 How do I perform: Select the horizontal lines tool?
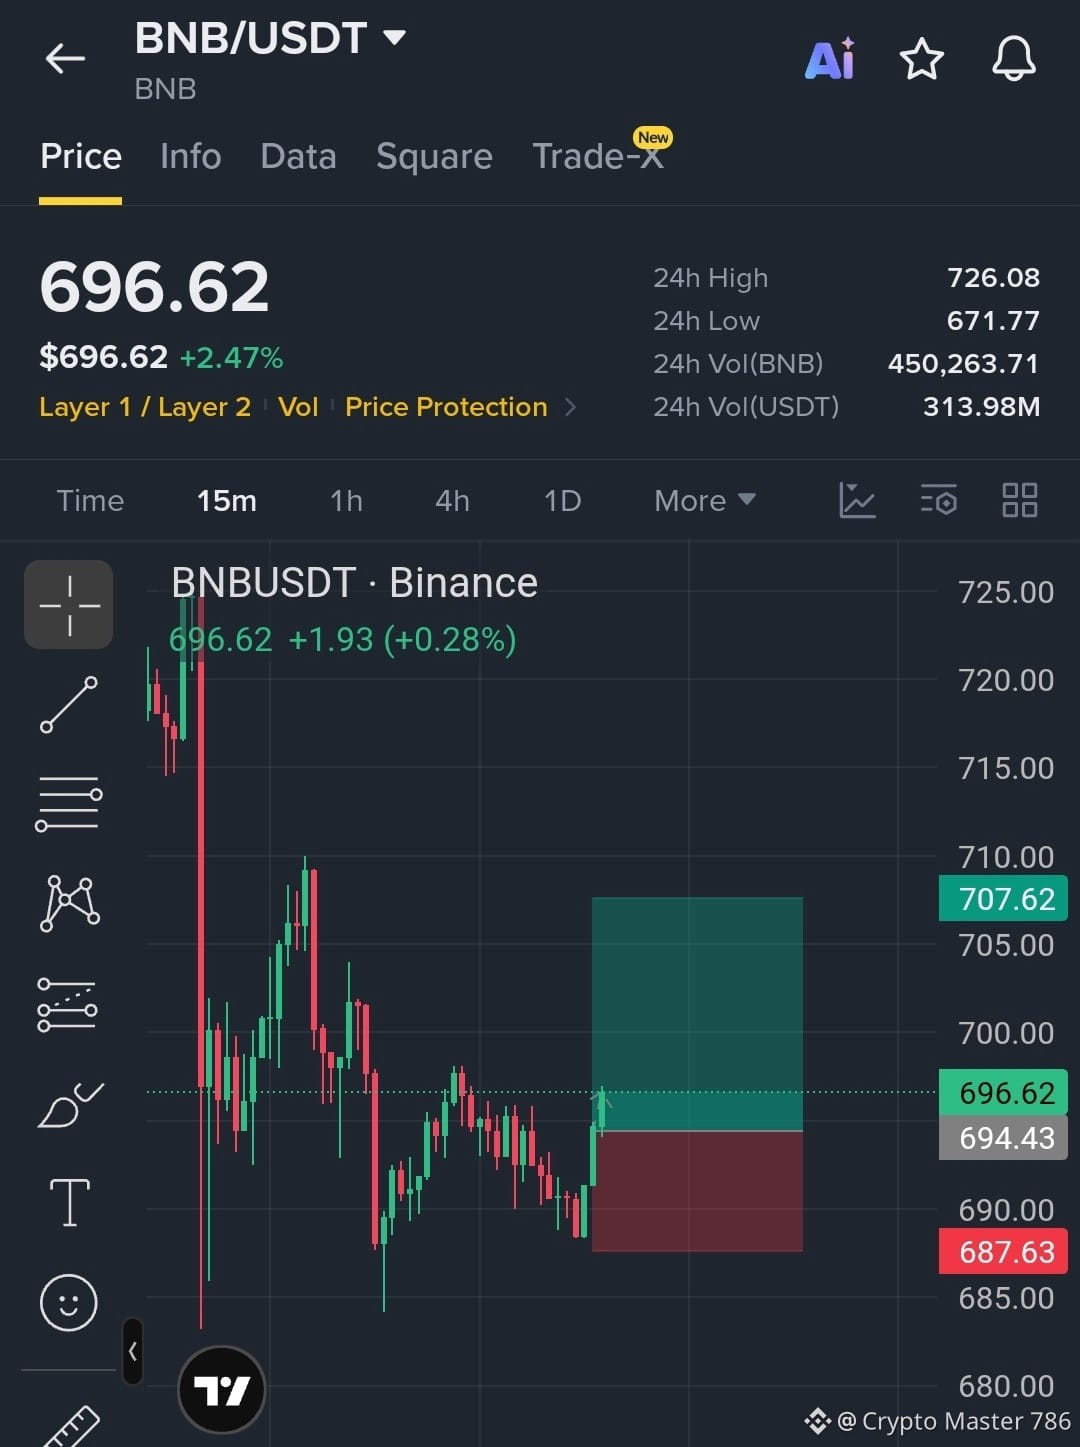tap(69, 803)
